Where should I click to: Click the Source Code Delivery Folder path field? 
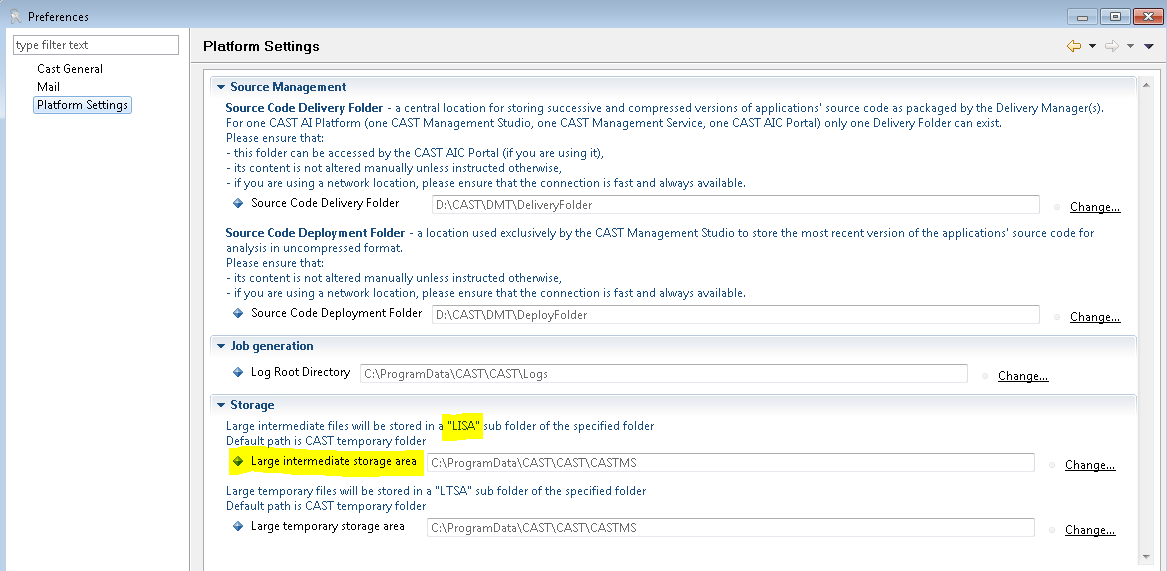point(735,205)
